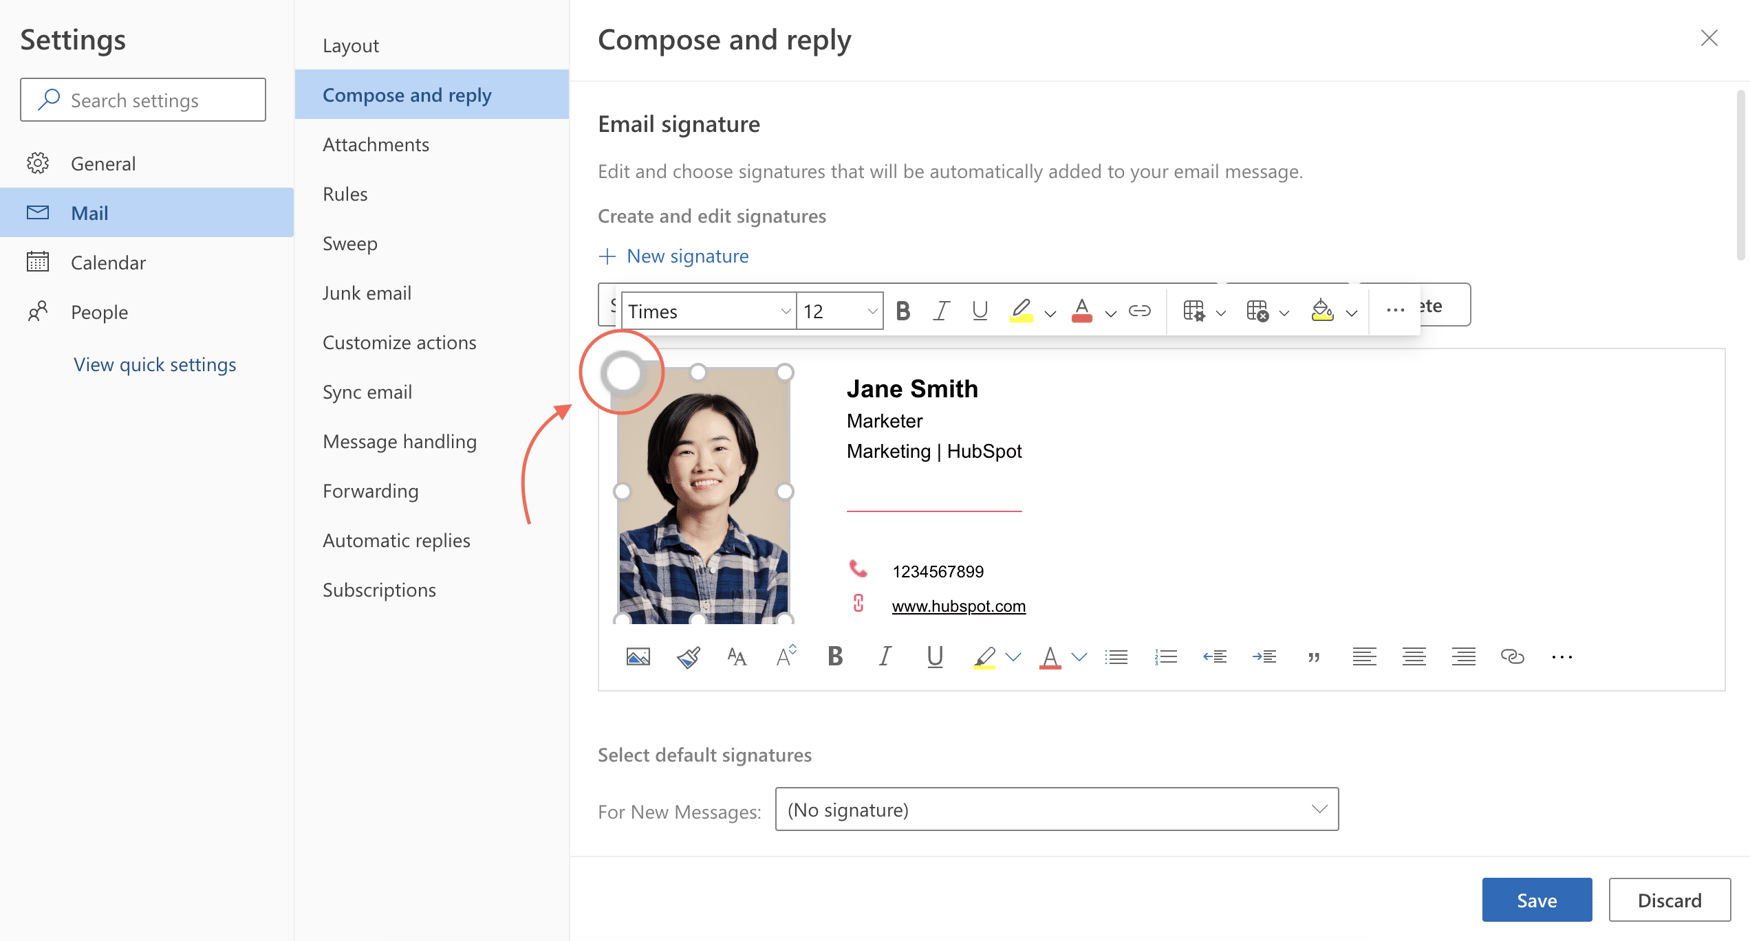Align text right
1750x941 pixels.
1463,657
